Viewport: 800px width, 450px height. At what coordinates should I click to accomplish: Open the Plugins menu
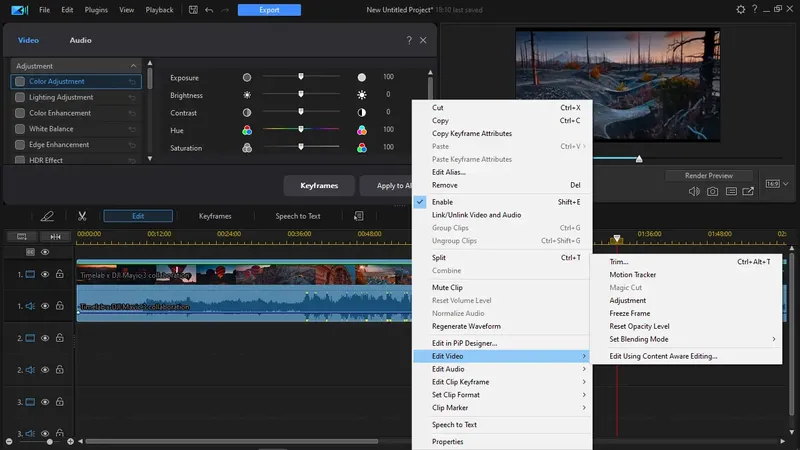(x=96, y=10)
